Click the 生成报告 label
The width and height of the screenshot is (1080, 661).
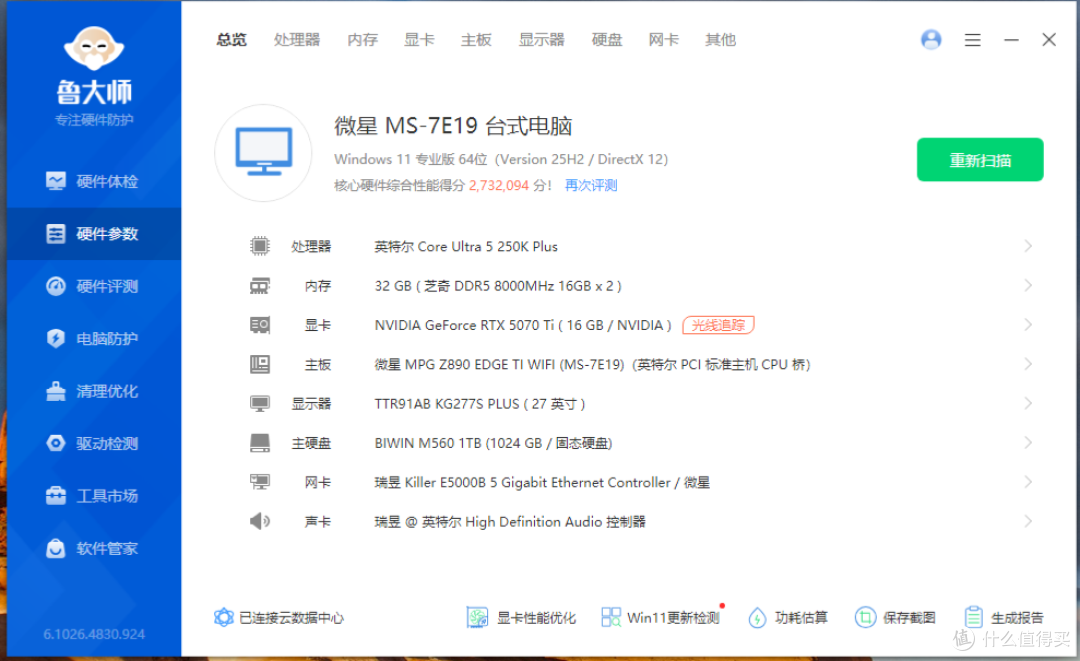tap(1017, 618)
